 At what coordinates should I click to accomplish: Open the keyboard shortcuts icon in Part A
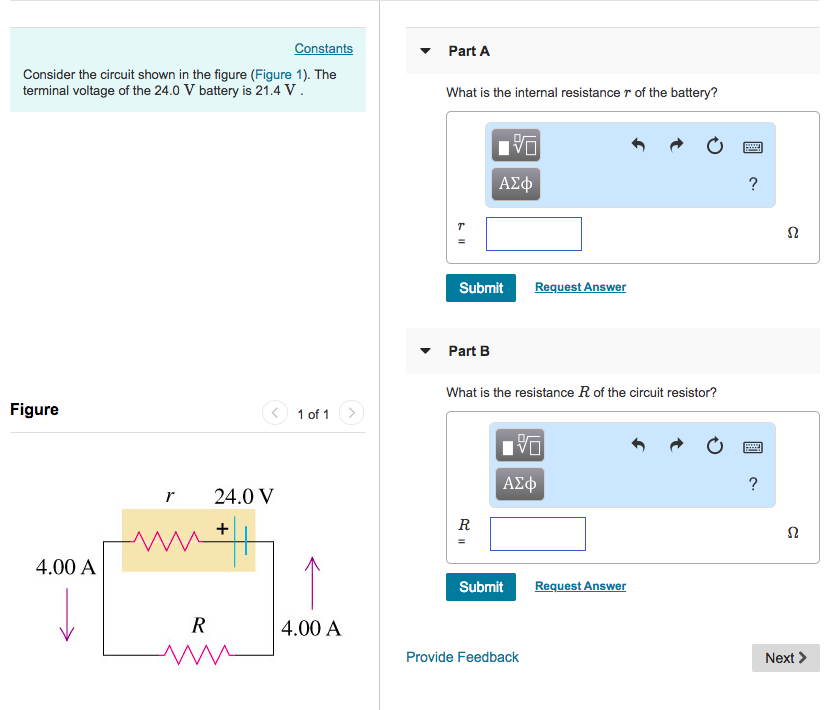[752, 146]
